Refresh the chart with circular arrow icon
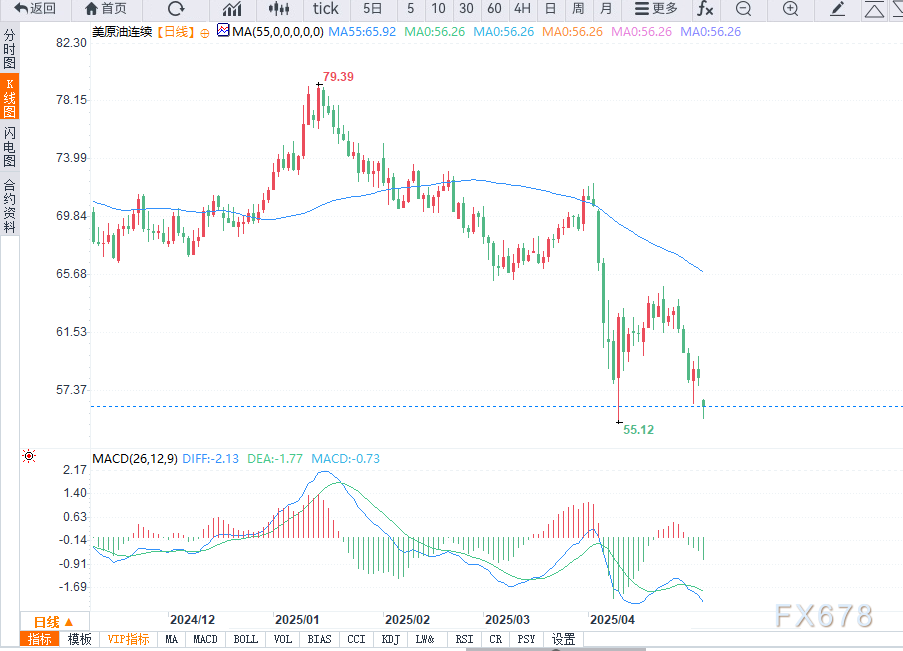The height and width of the screenshot is (651, 903). click(176, 9)
